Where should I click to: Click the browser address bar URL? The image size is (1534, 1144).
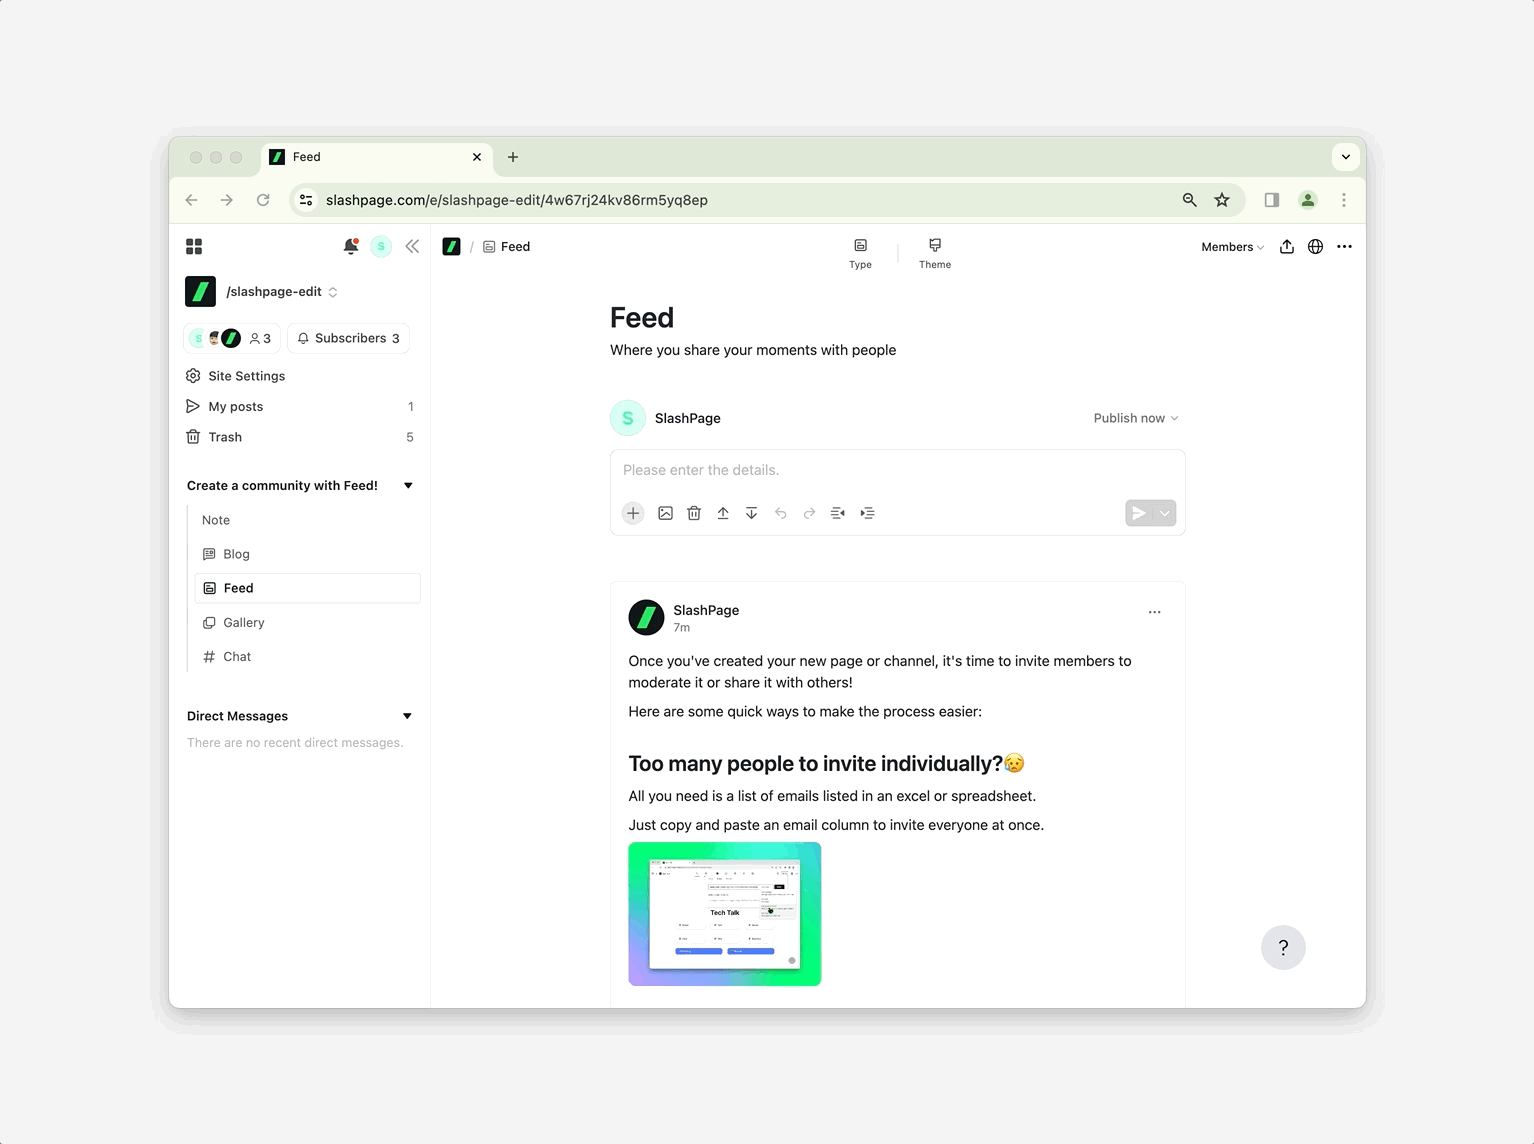(517, 200)
